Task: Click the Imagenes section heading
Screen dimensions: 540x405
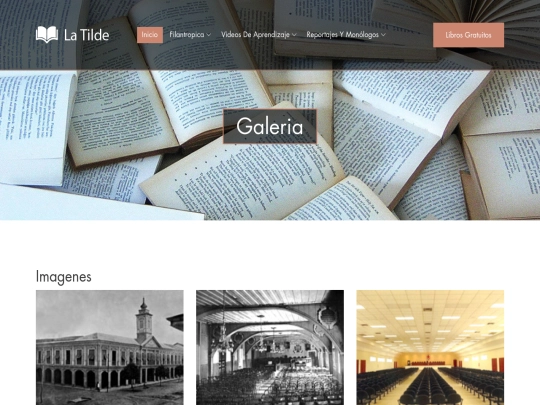Action: tap(64, 277)
